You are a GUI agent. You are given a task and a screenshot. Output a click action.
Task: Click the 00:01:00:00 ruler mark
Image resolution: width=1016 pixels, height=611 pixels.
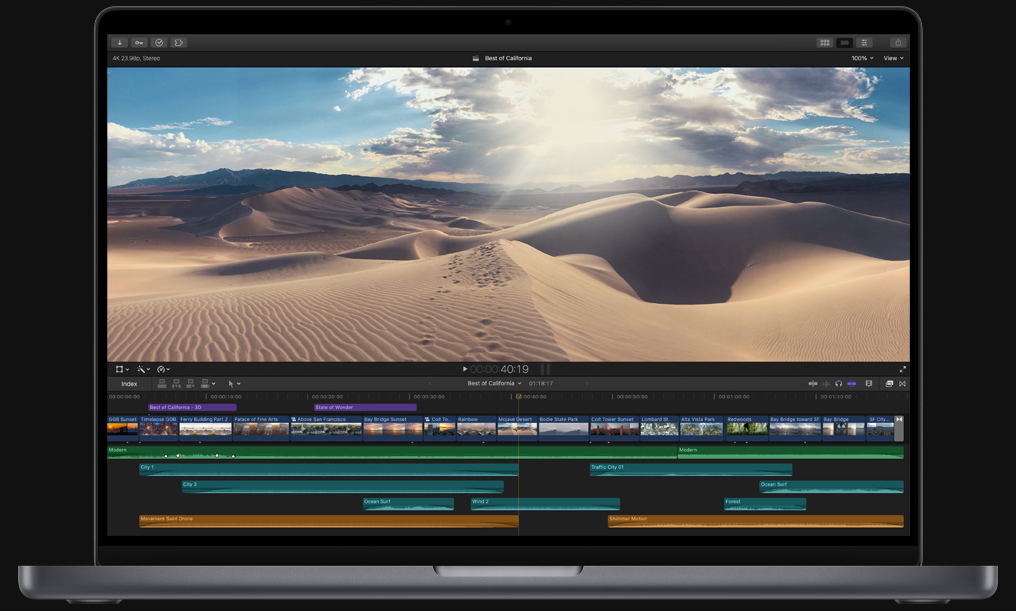(733, 397)
